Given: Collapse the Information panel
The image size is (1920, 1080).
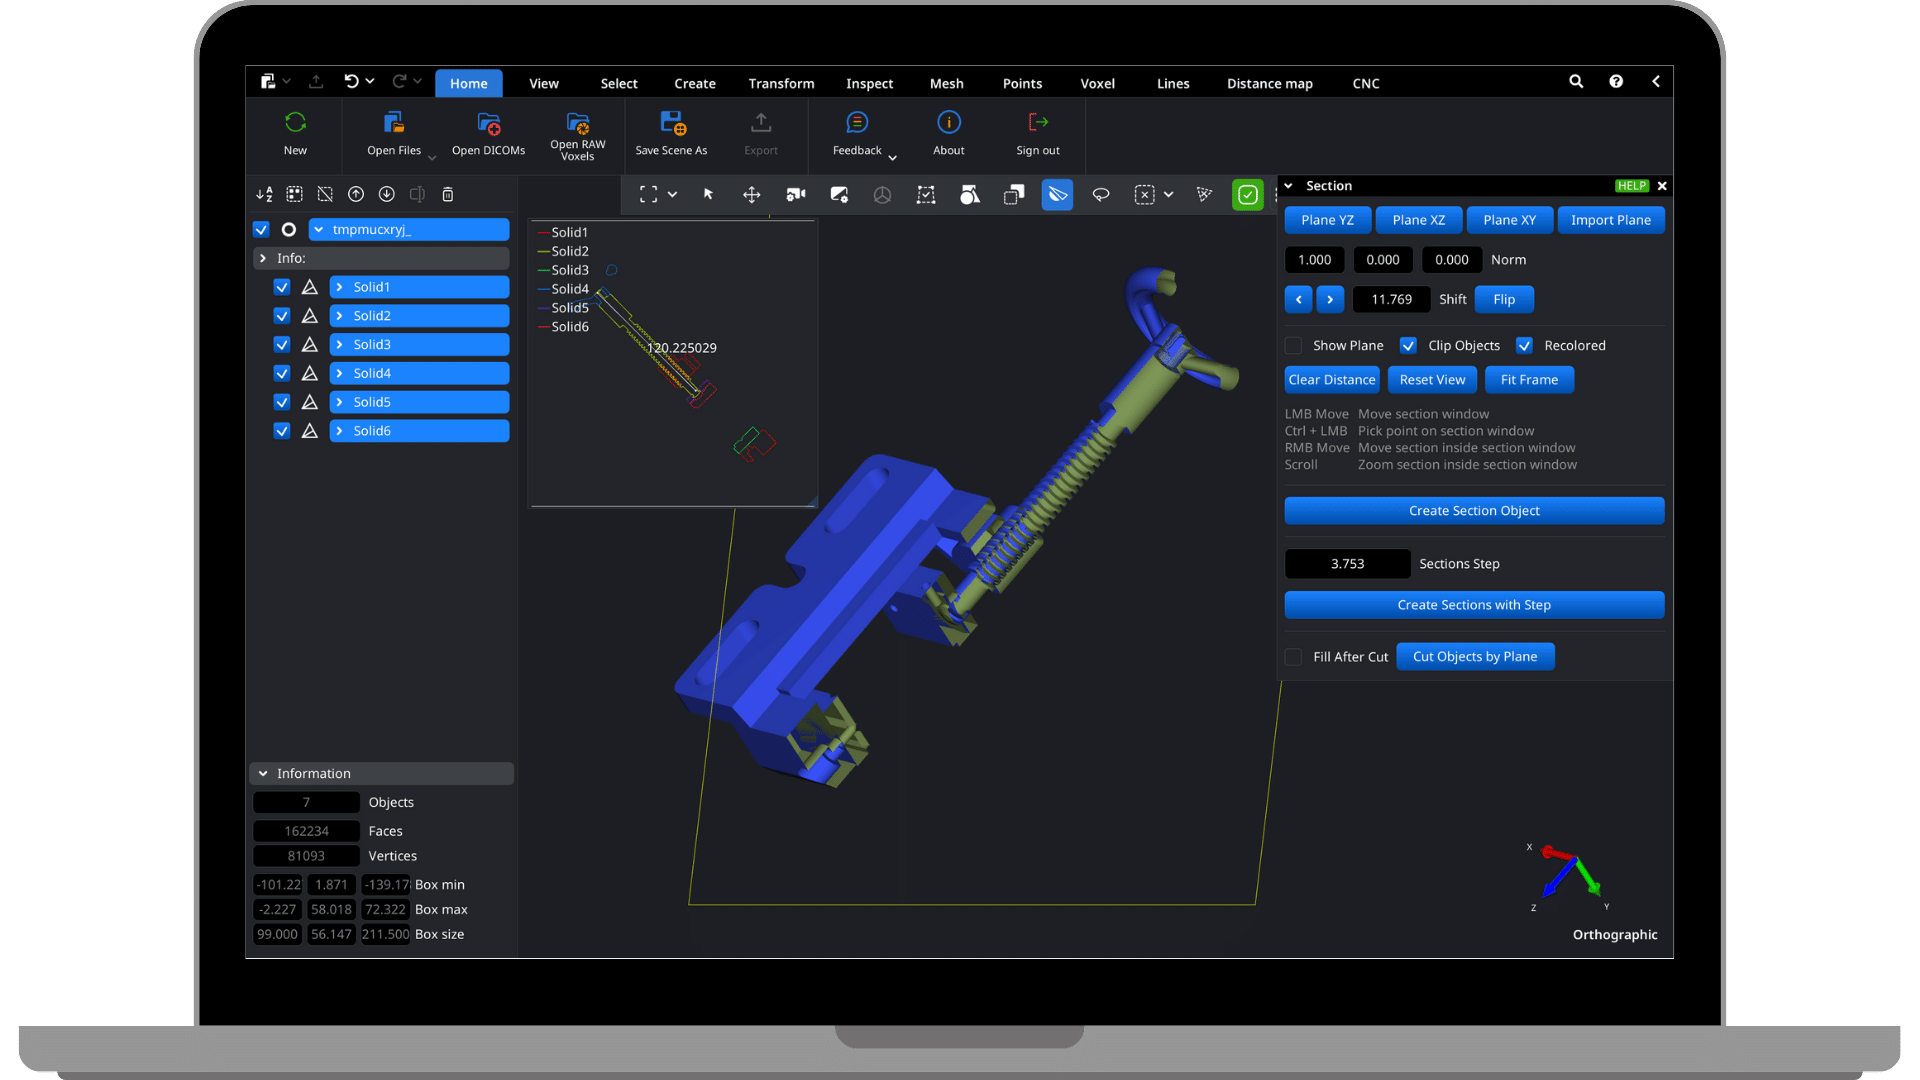Looking at the screenshot, I should click(x=263, y=774).
